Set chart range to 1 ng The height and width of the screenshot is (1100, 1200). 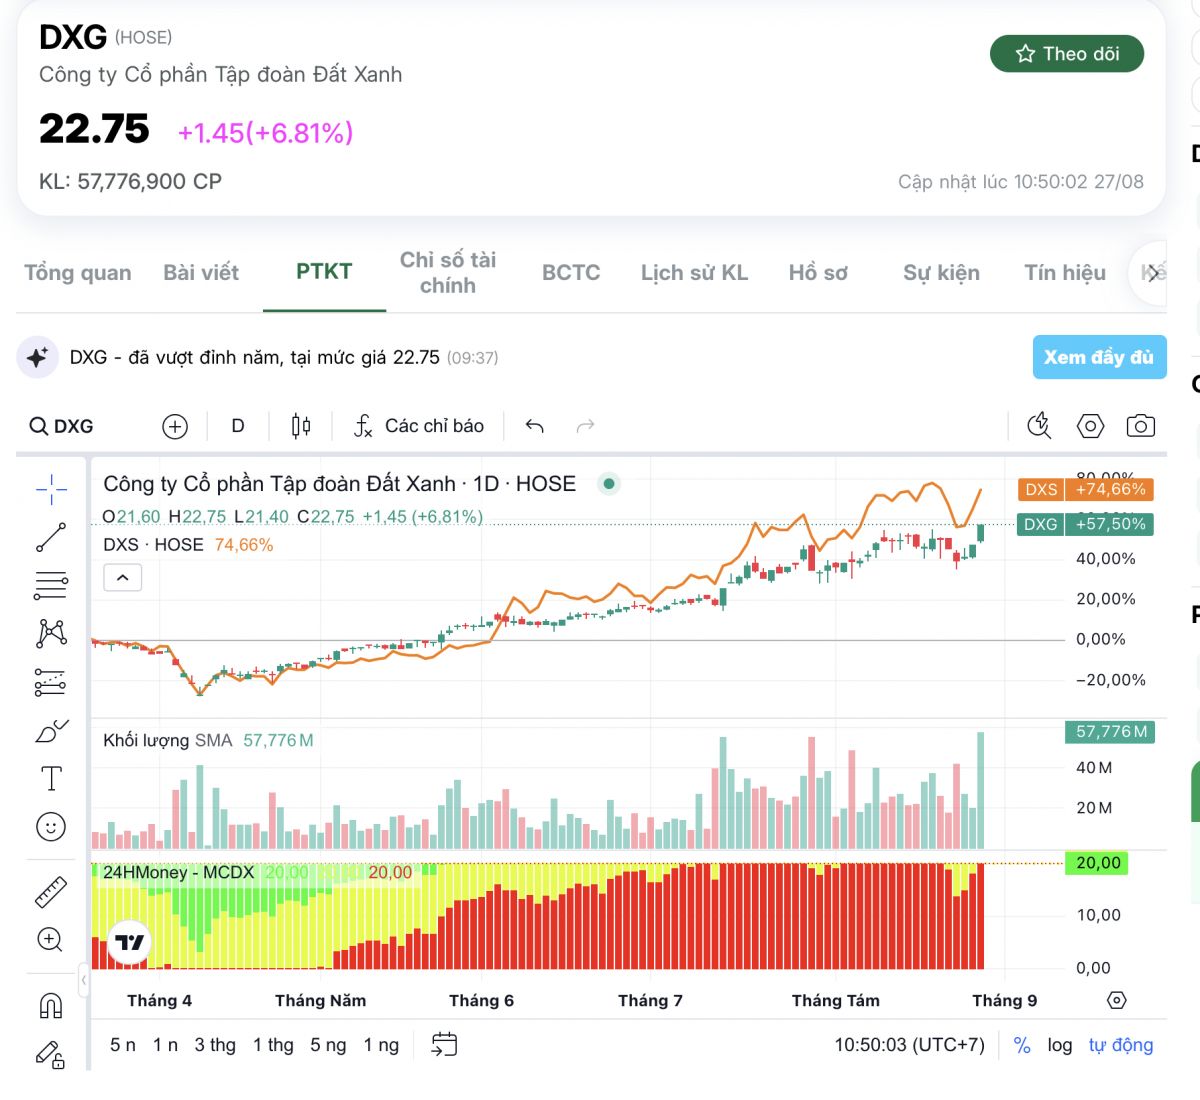point(381,1045)
